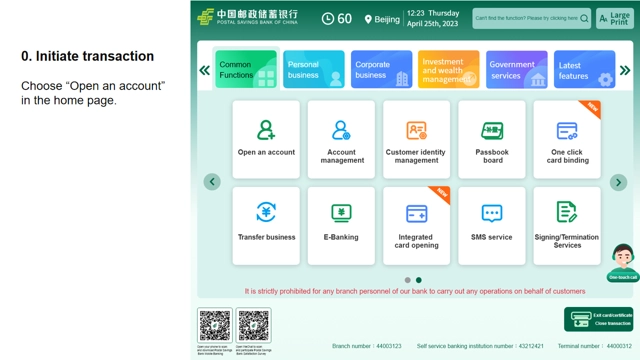Viewport: 640px width, 360px height.
Task: Click the Beijing location indicator
Action: point(382,19)
